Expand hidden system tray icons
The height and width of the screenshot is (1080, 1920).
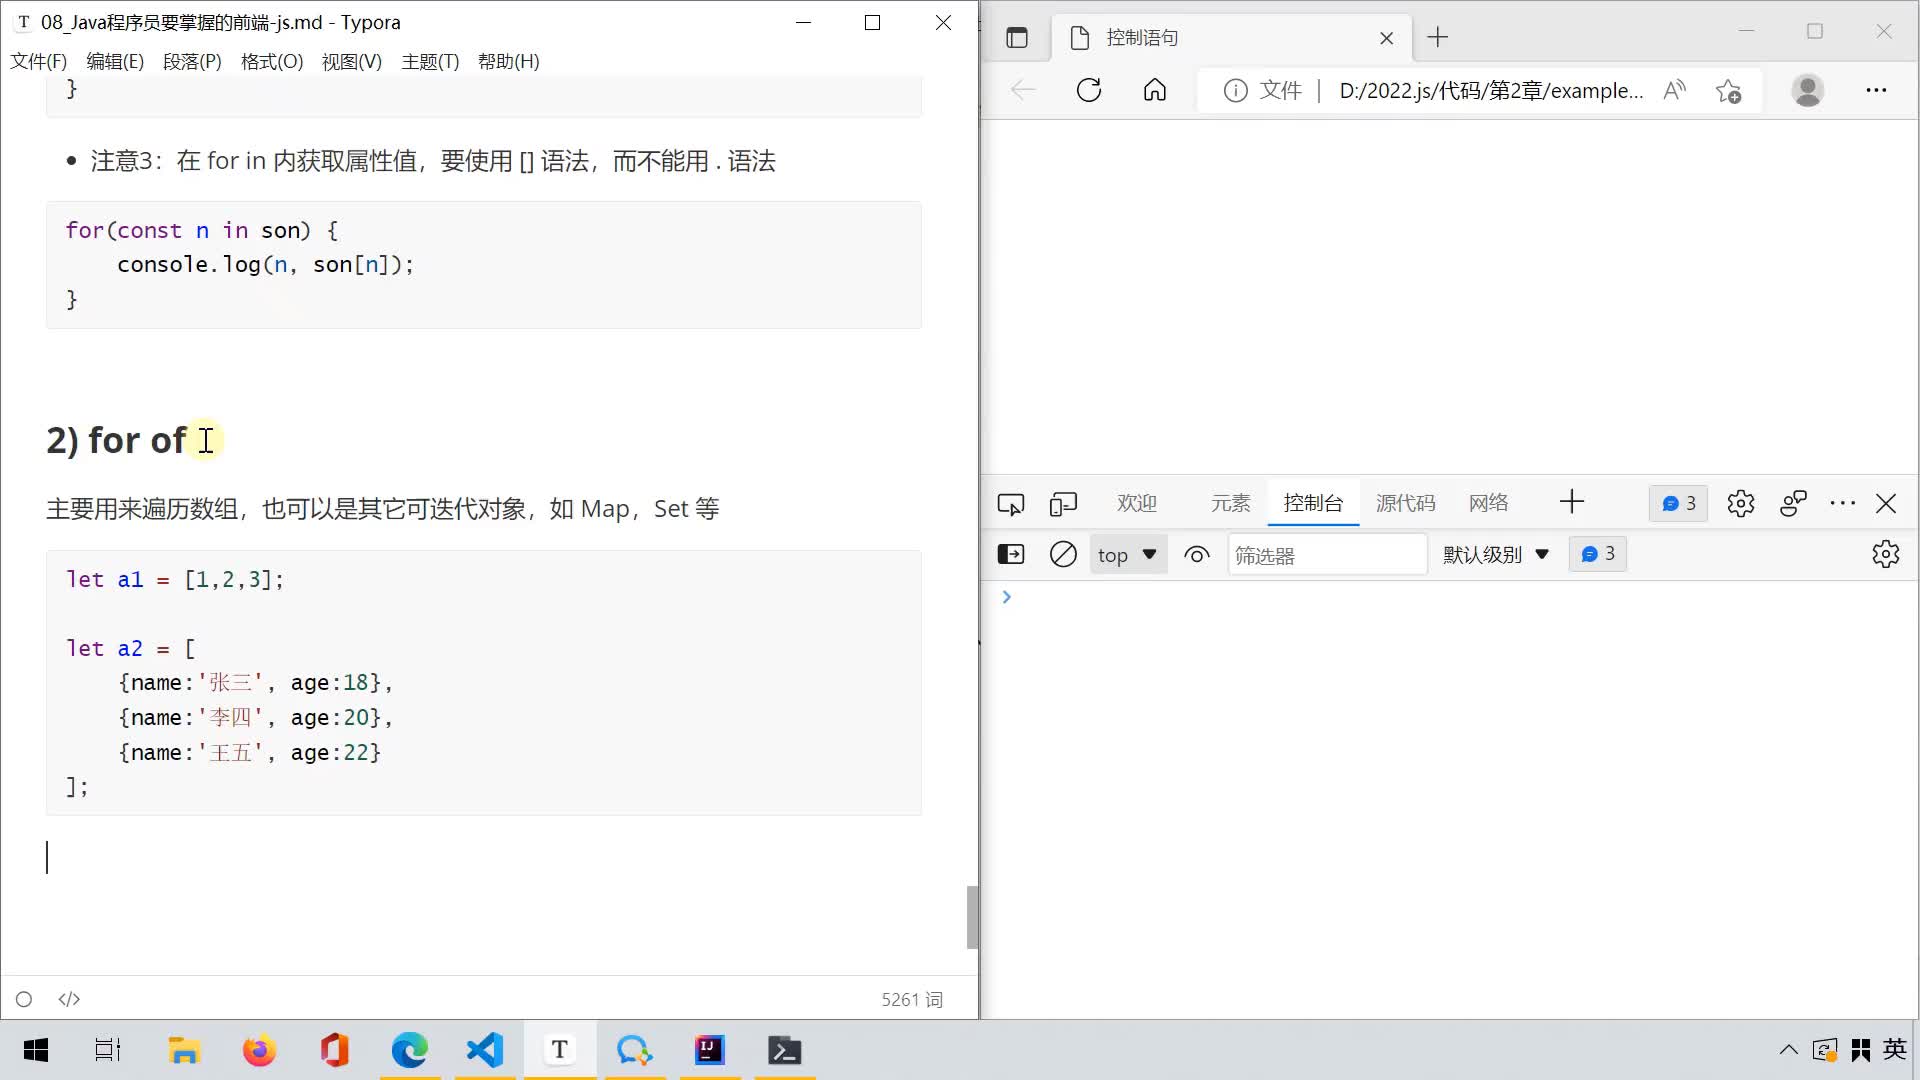[x=1789, y=1051]
